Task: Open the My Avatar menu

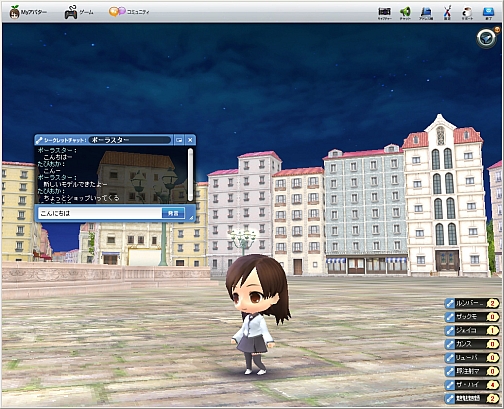Action: (x=28, y=13)
